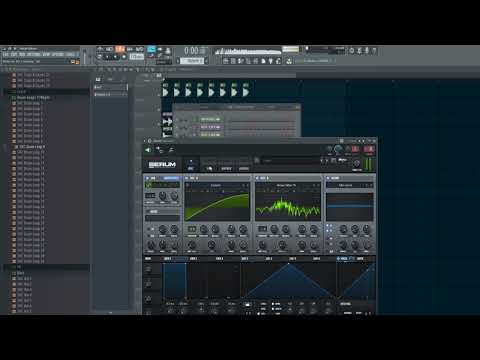Open the Serum menu button
The height and width of the screenshot is (360, 480).
(342, 160)
